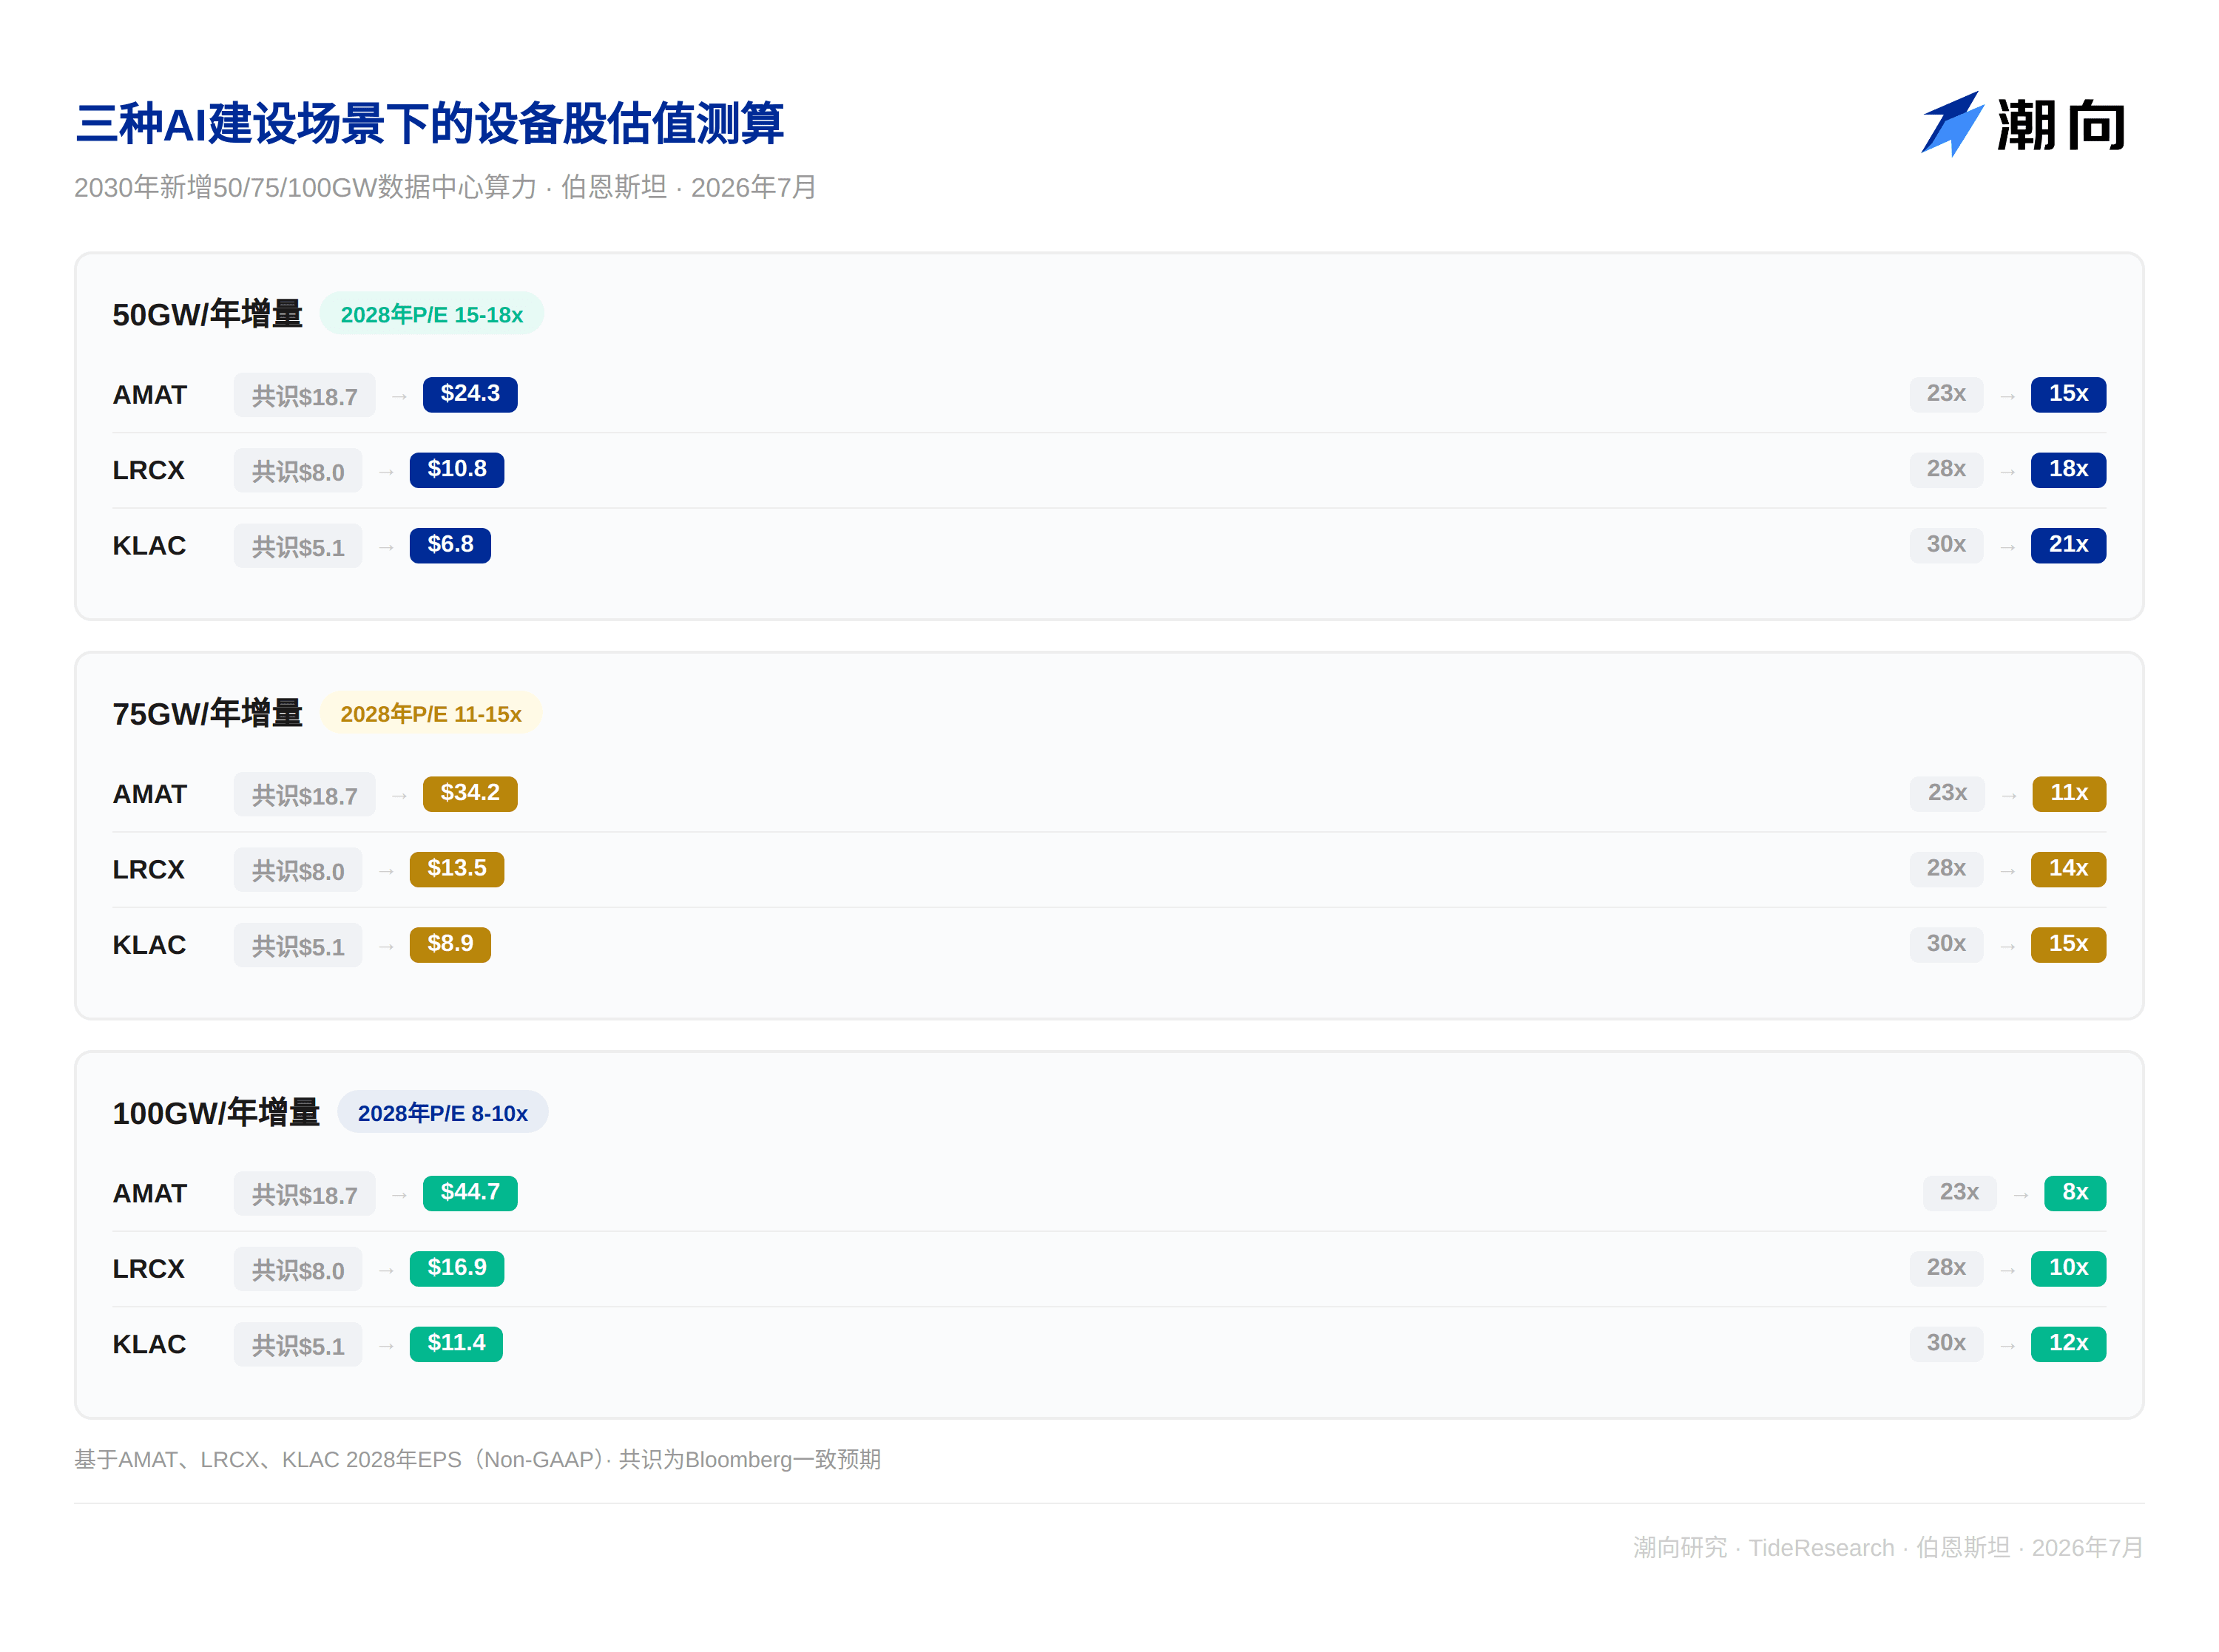This screenshot has width=2219, height=1652.
Task: Click the footnote 基于AMAT、LRCX、KLAC 2028年EPS
Action: click(x=478, y=1459)
